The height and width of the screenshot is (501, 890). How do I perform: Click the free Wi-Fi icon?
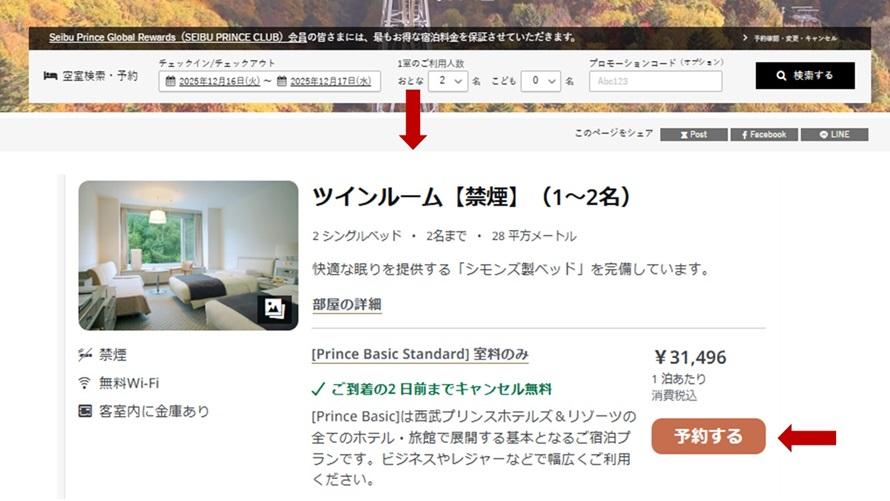(85, 383)
